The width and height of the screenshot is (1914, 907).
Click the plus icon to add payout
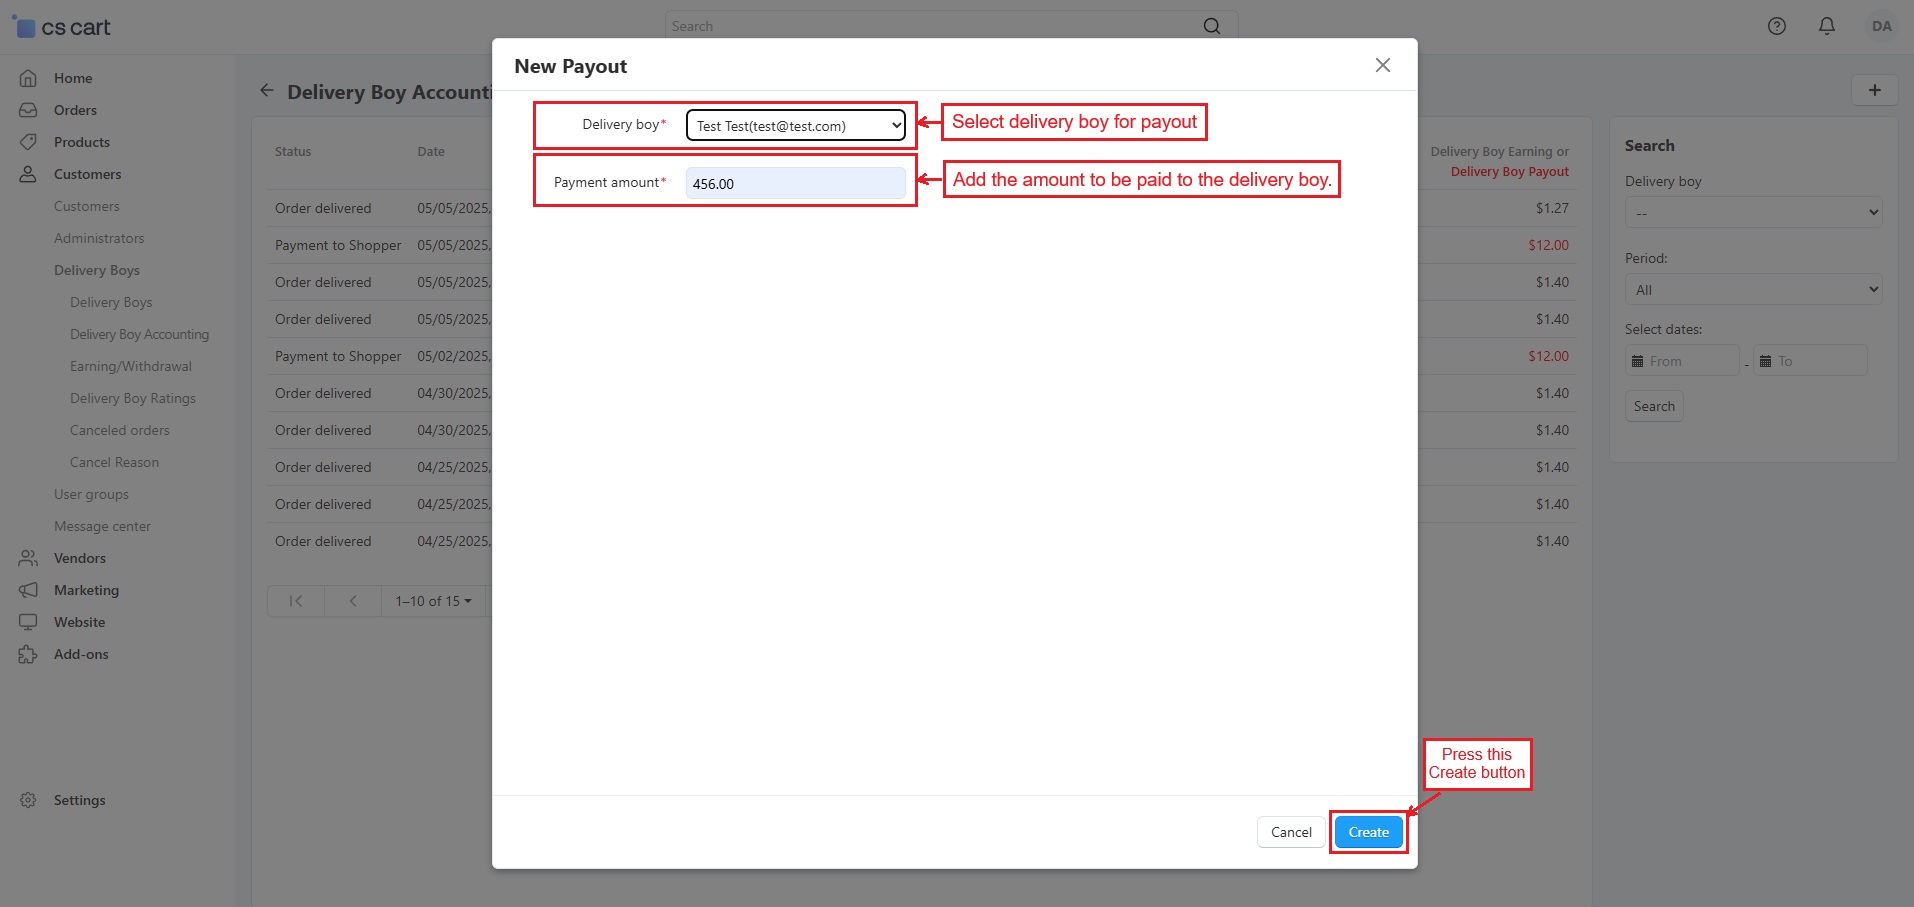(x=1874, y=90)
